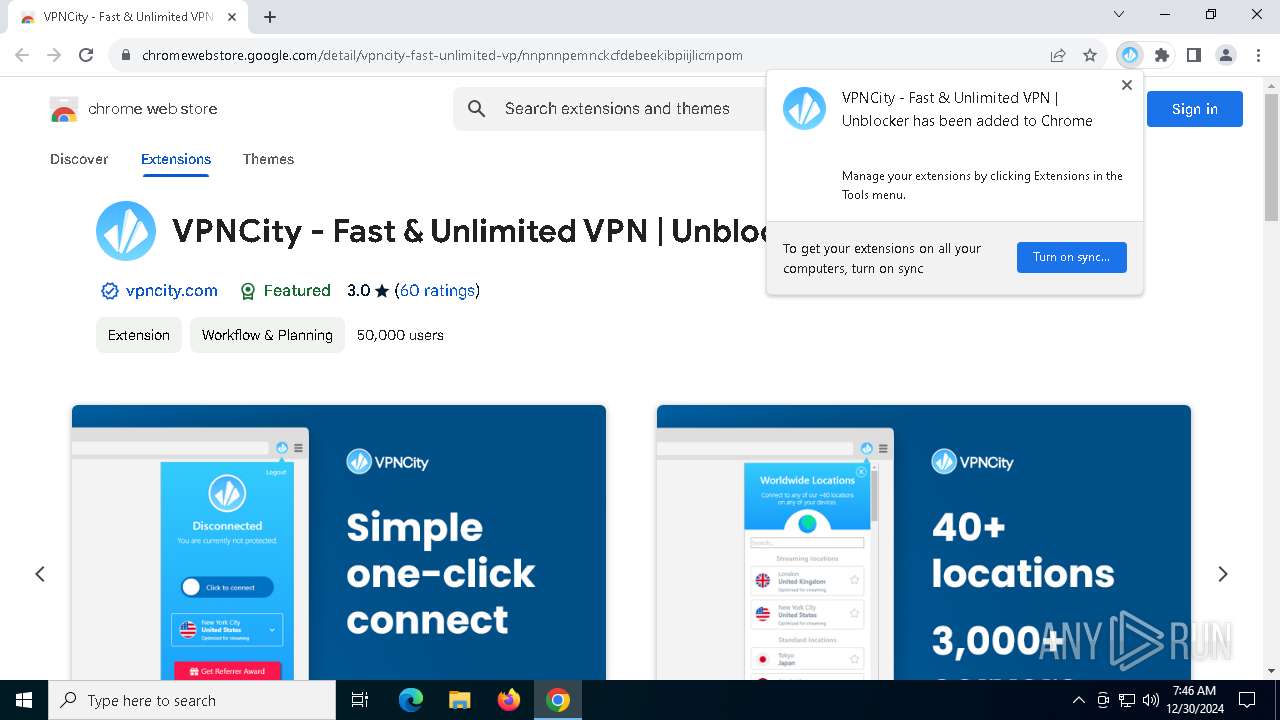The width and height of the screenshot is (1280, 720).
Task: Open the notification center
Action: point(1247,700)
